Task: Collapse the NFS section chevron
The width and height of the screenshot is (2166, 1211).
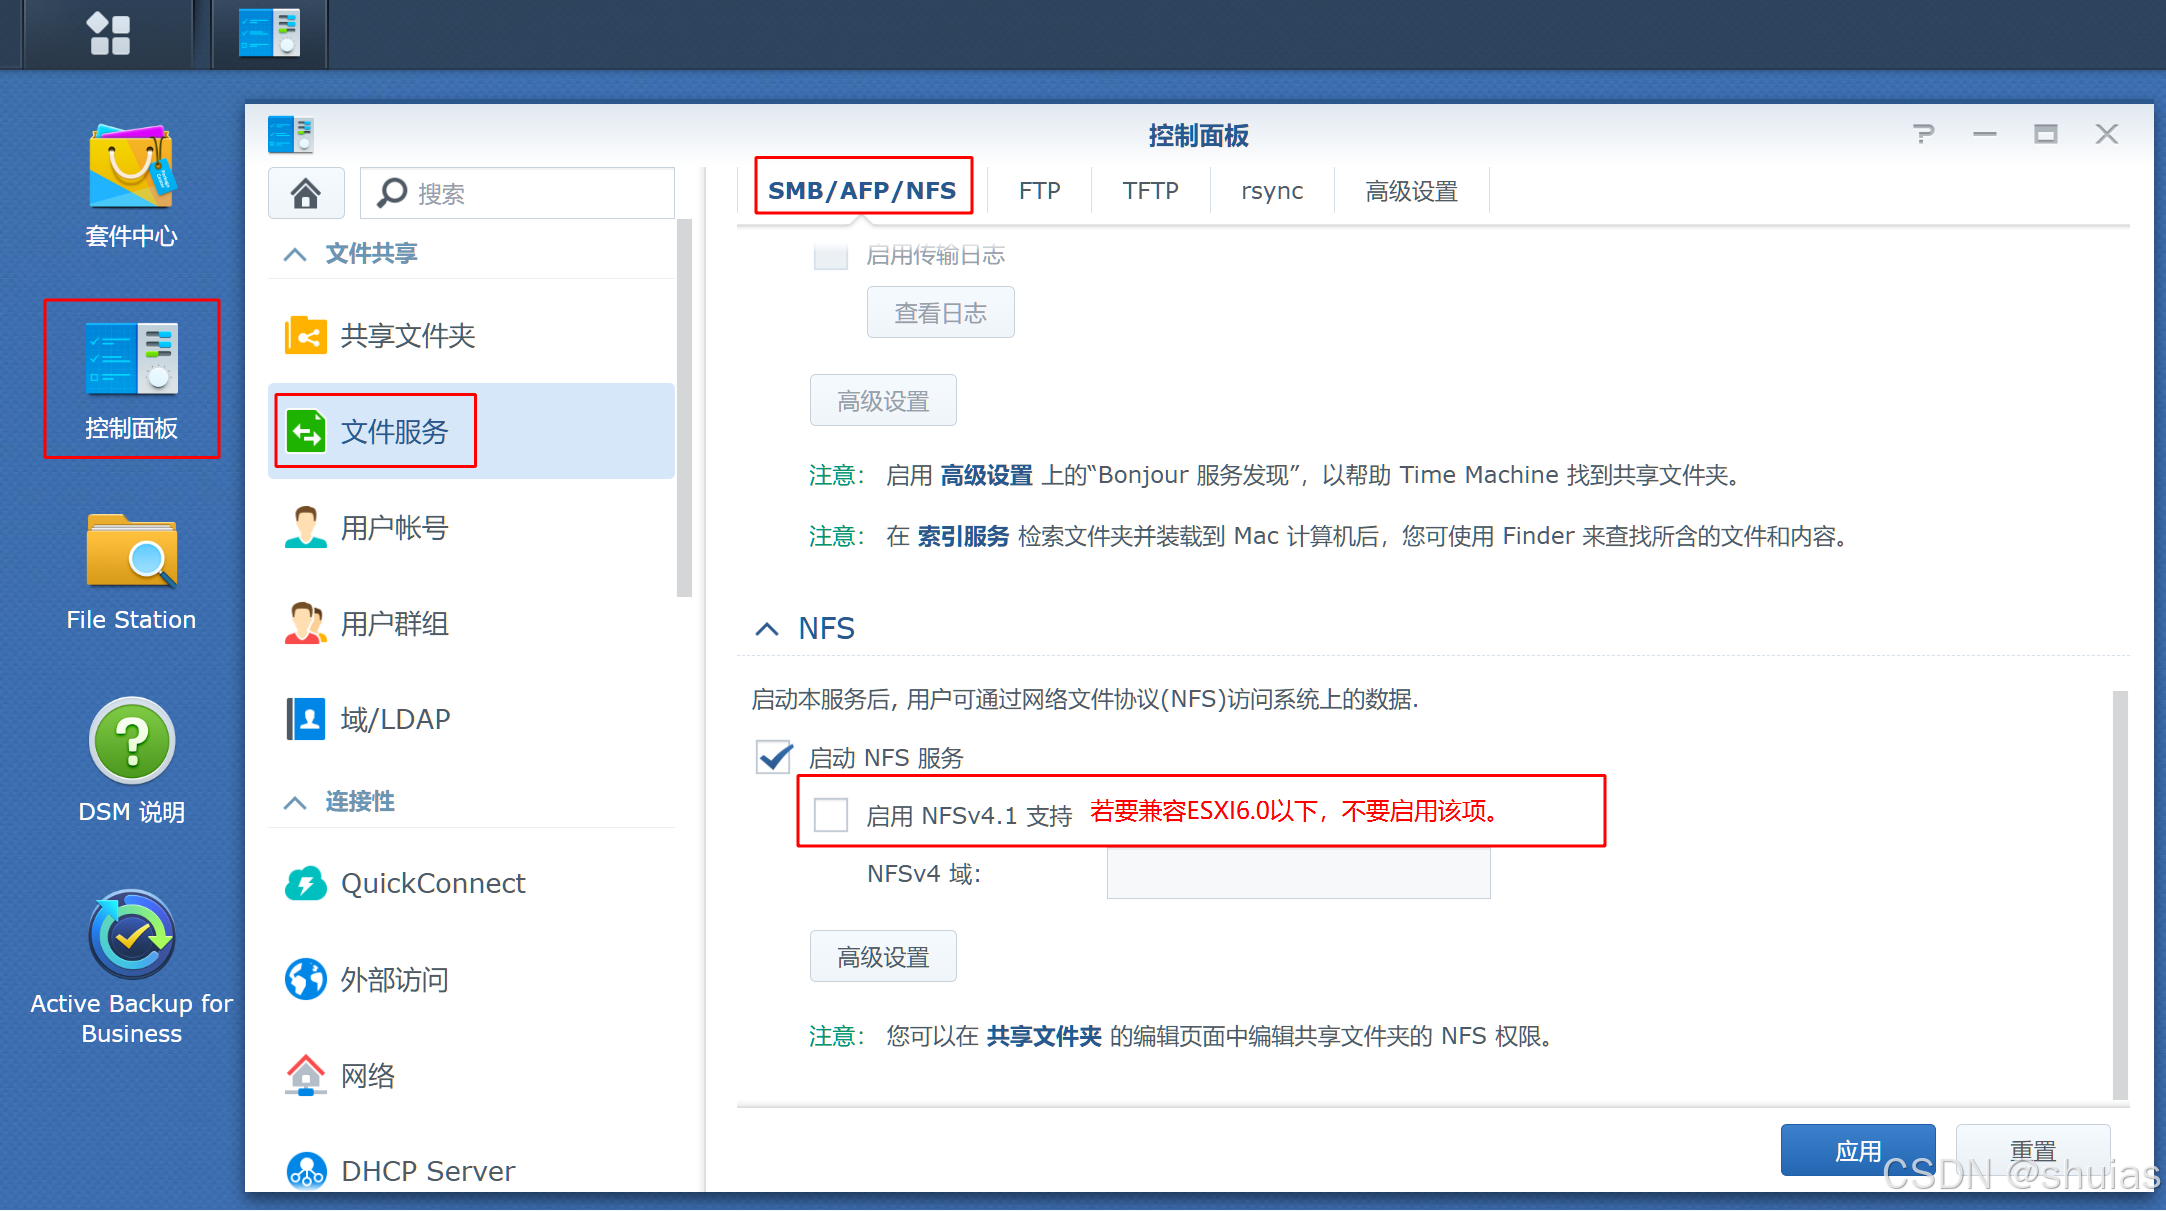Action: click(767, 629)
